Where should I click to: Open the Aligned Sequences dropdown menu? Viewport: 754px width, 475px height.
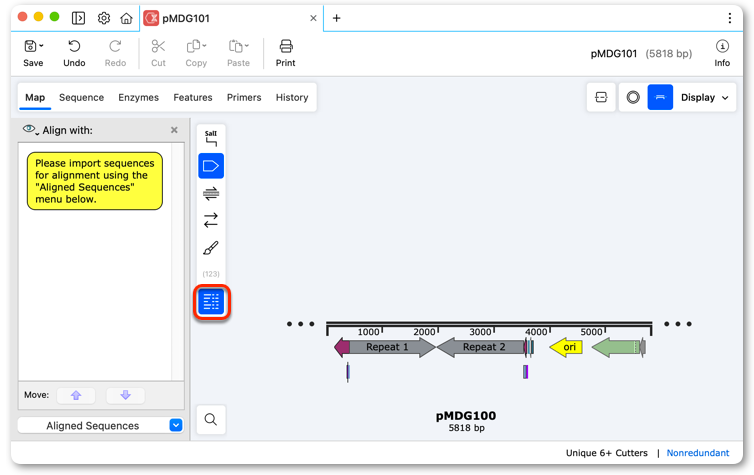(x=101, y=425)
